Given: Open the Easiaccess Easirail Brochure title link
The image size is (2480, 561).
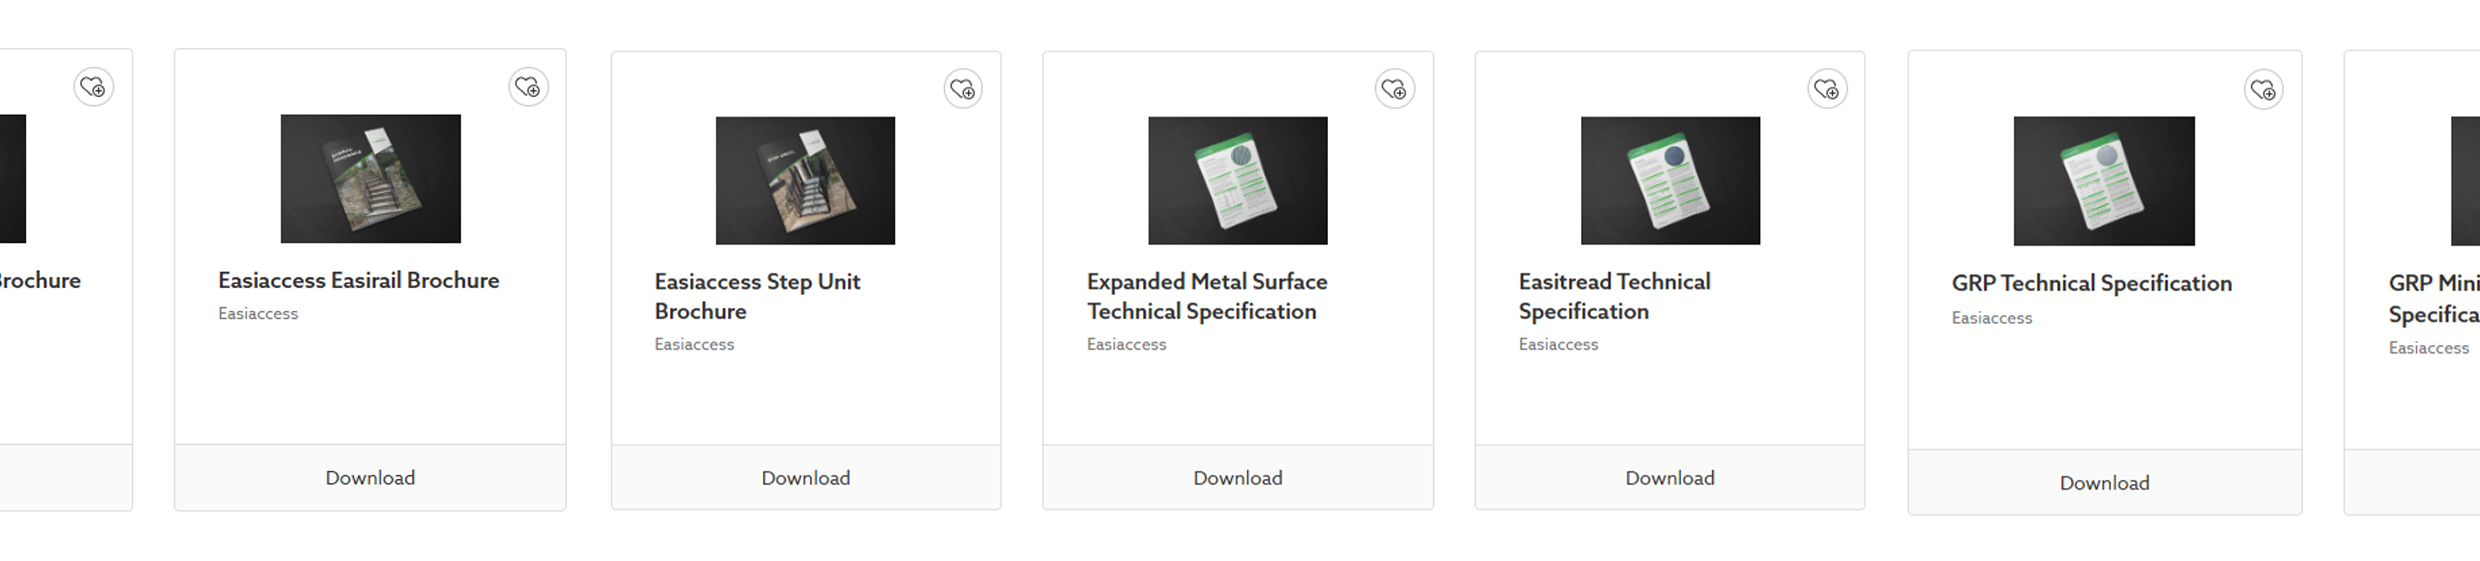Looking at the screenshot, I should (x=358, y=281).
